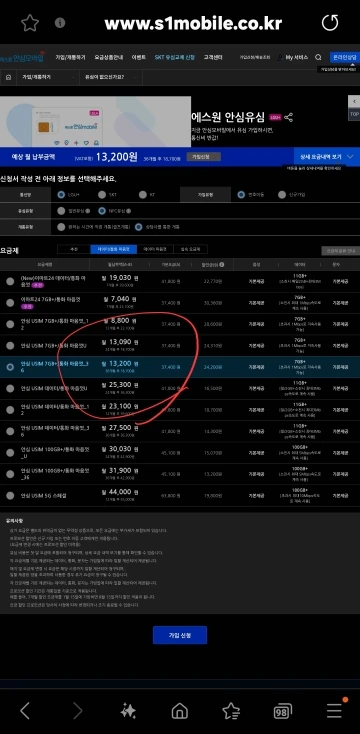
Task: Click the share icon beside 에스원 안심유심
Action: pyautogui.click(x=288, y=117)
